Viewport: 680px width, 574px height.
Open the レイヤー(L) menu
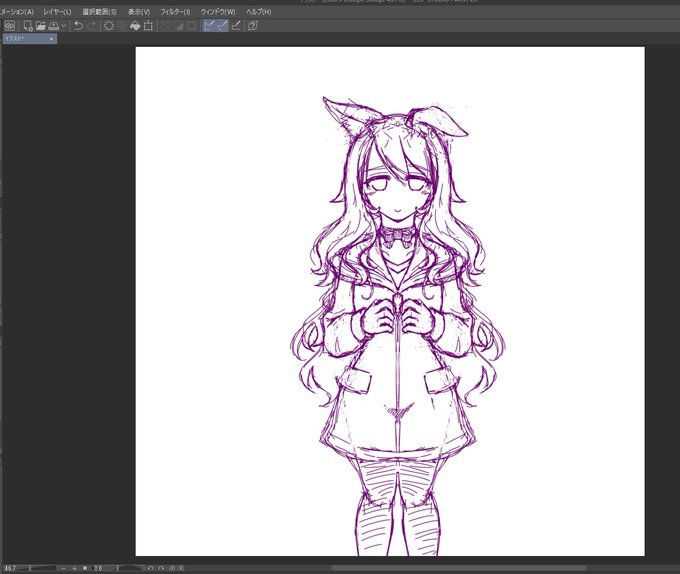[57, 12]
